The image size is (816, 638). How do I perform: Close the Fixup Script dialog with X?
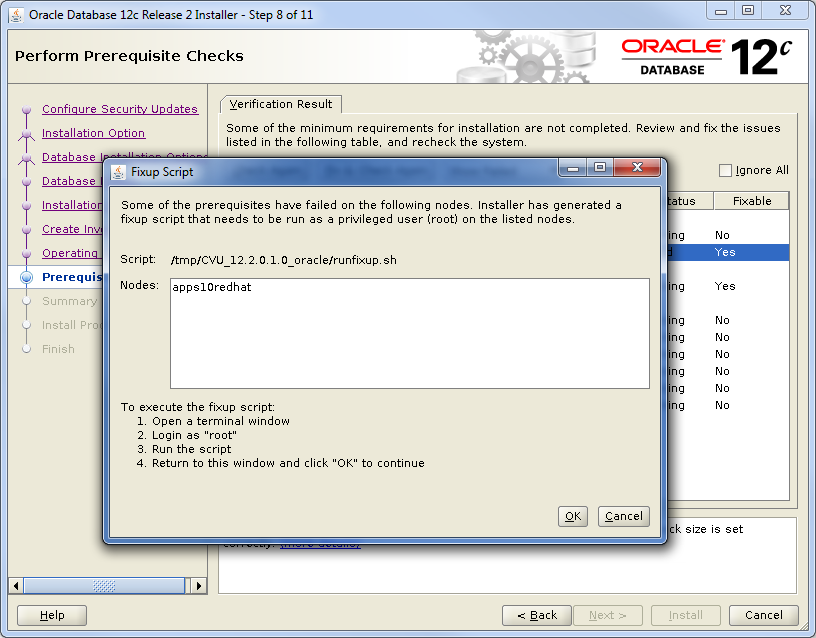(x=637, y=168)
